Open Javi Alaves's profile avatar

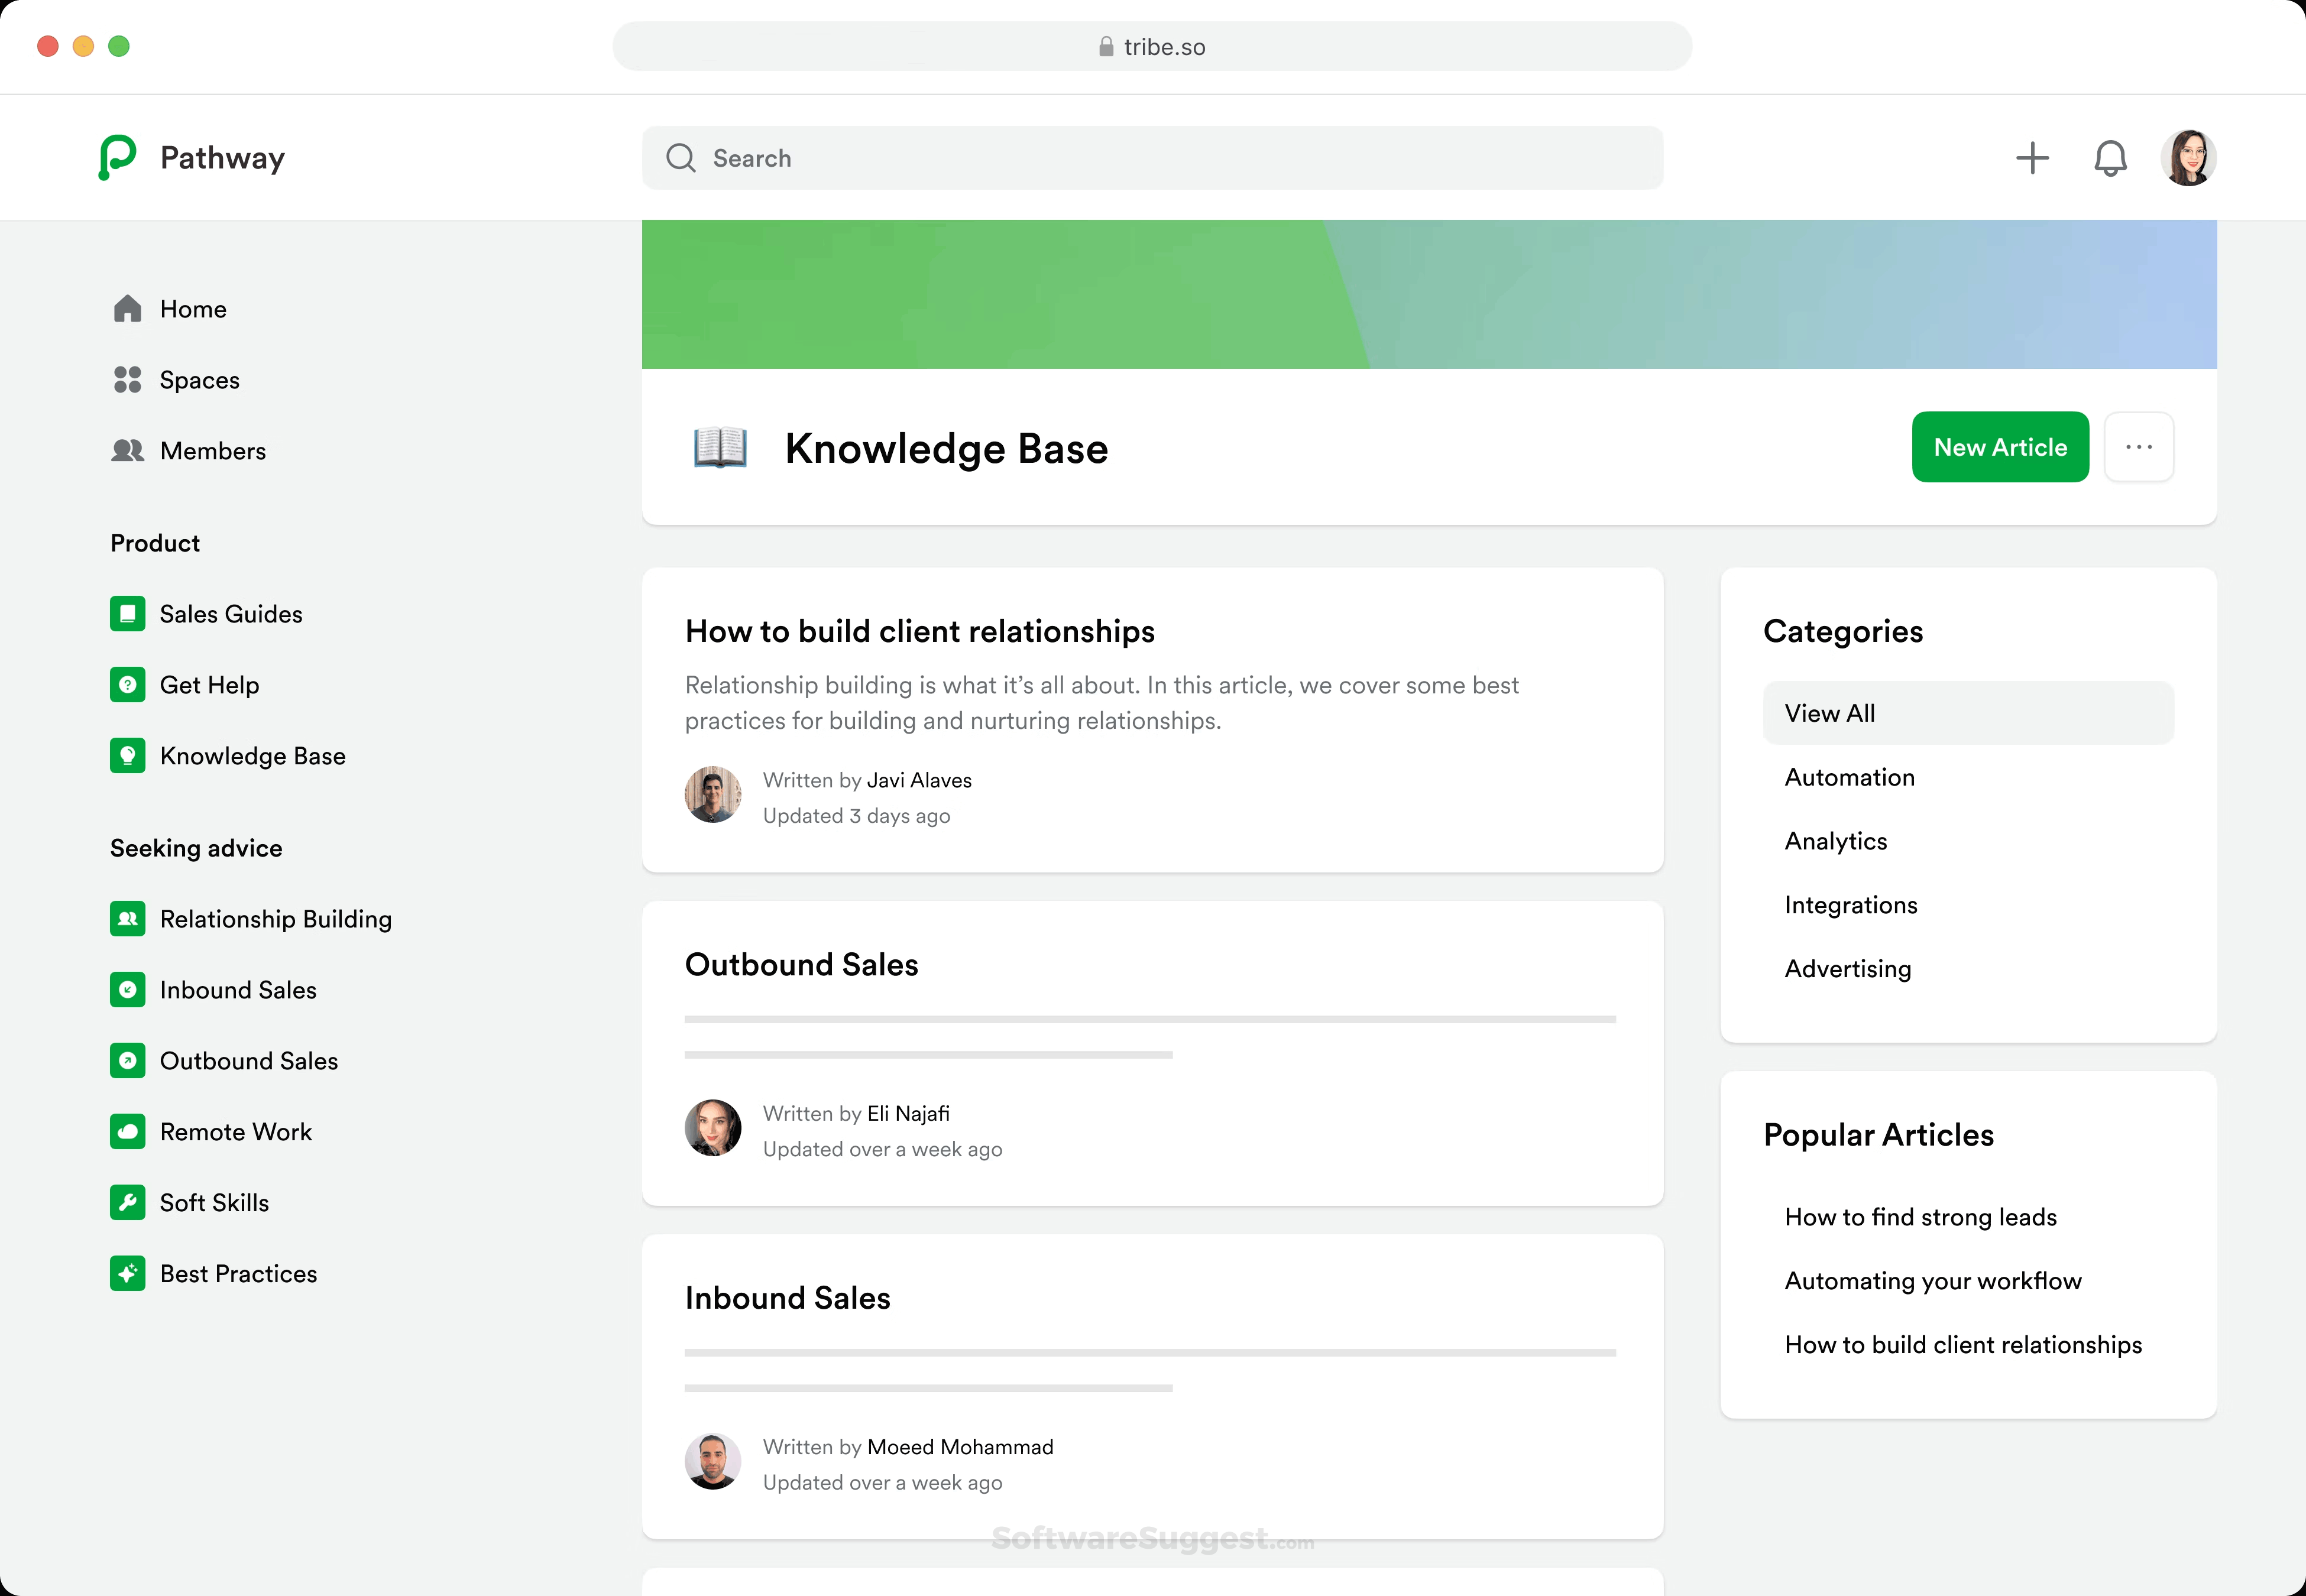click(713, 794)
